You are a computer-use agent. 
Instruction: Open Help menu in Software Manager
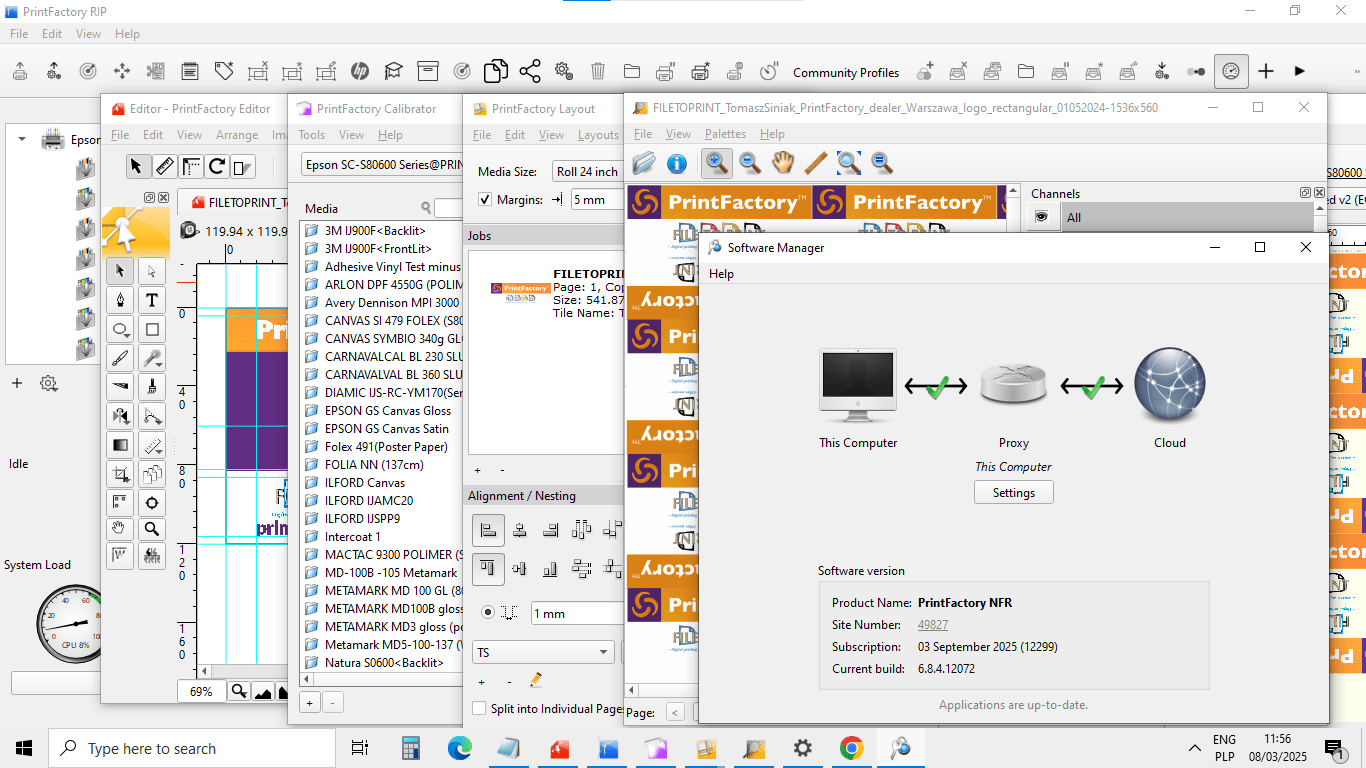point(721,274)
